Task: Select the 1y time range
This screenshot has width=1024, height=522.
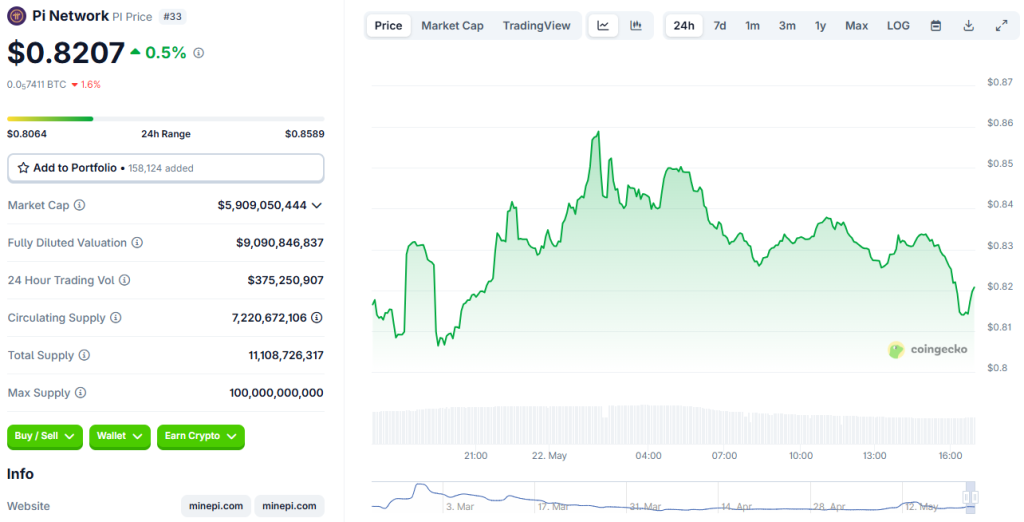Action: 820,26
